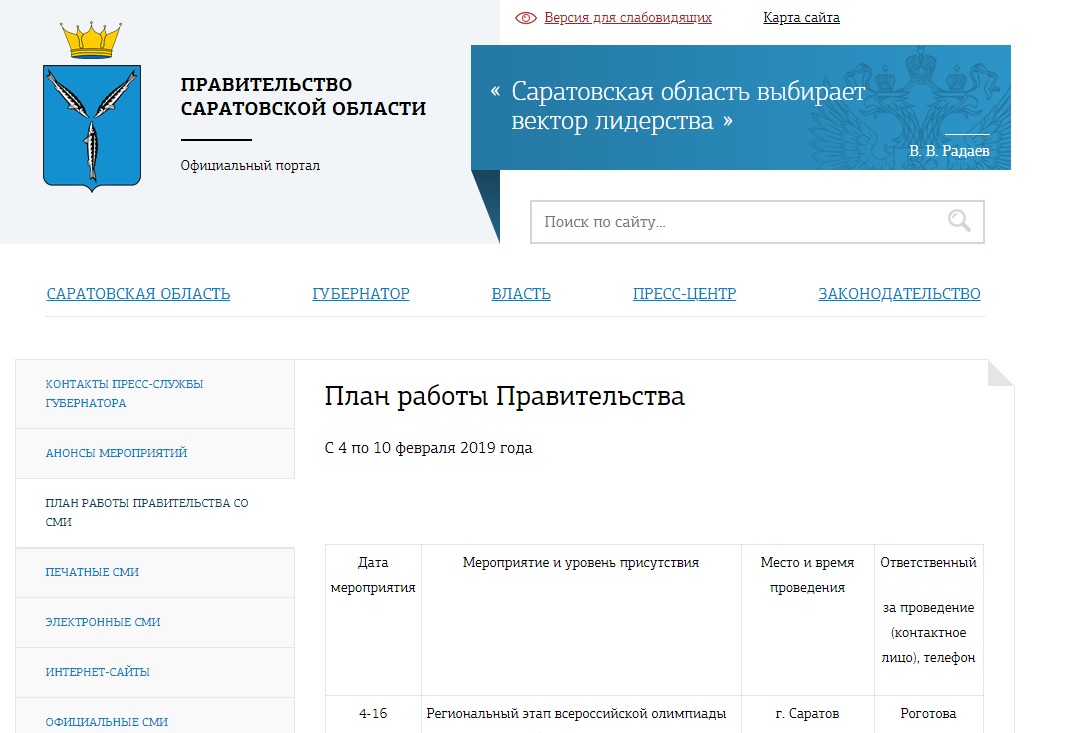Open the Законодательство menu item
Viewport: 1077px width, 733px height.
[x=899, y=294]
